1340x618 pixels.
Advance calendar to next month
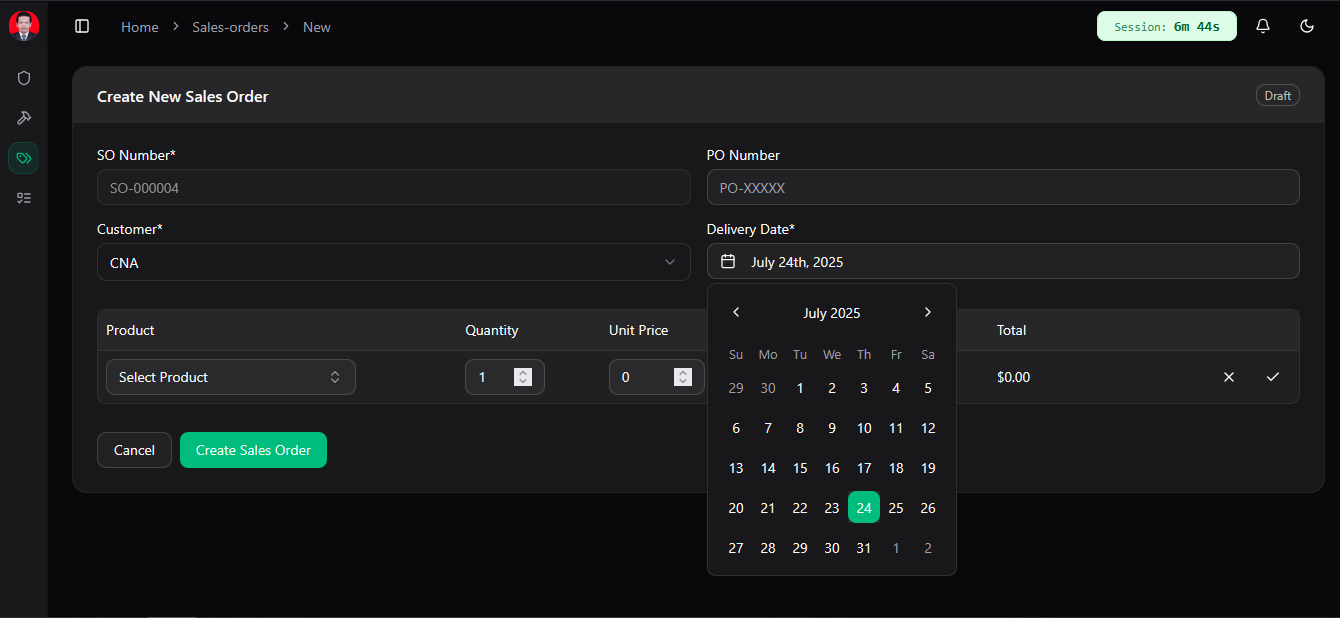point(928,312)
